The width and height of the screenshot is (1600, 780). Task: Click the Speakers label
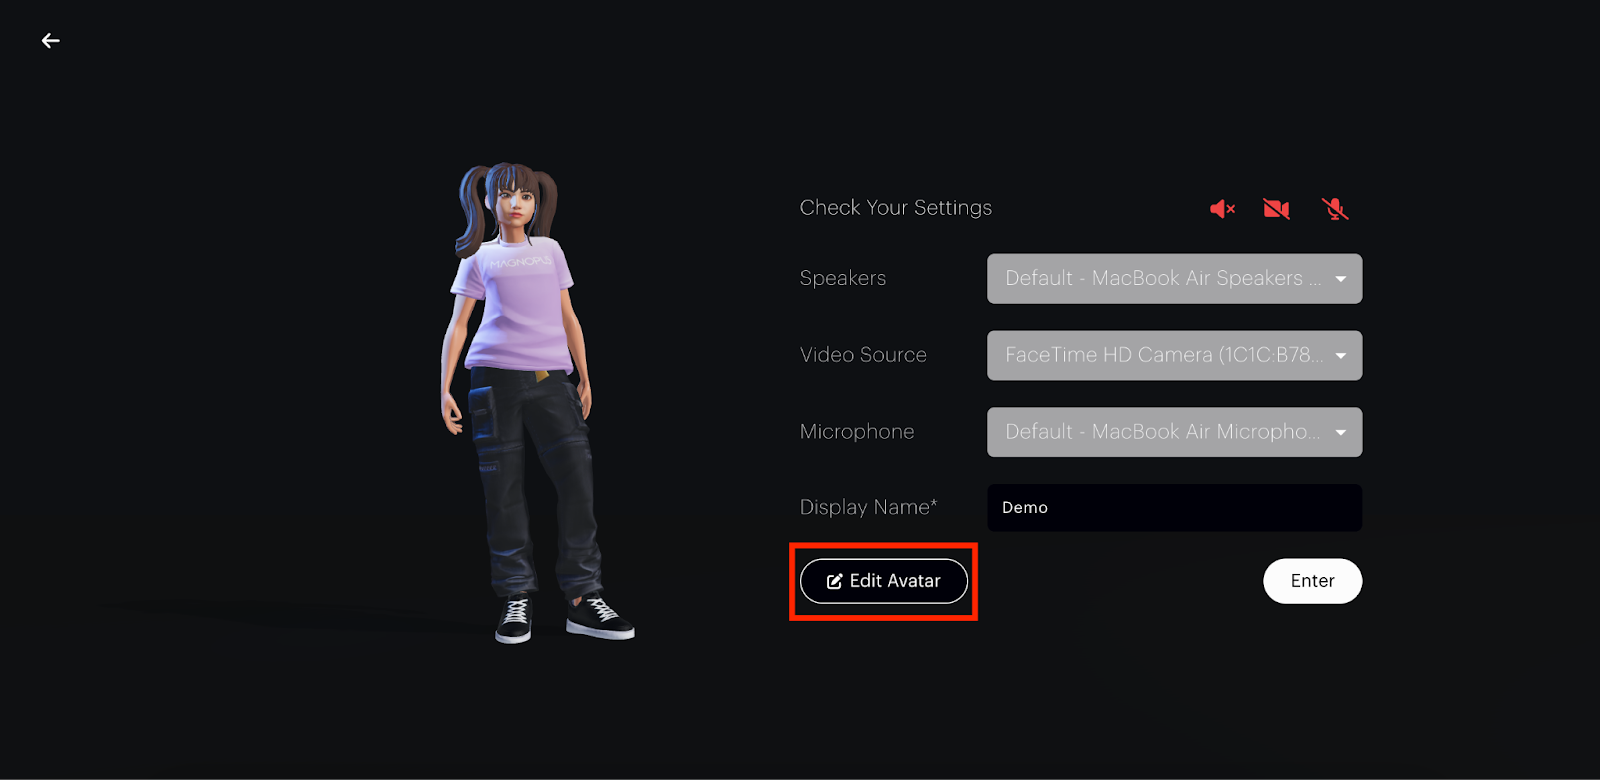tap(842, 279)
